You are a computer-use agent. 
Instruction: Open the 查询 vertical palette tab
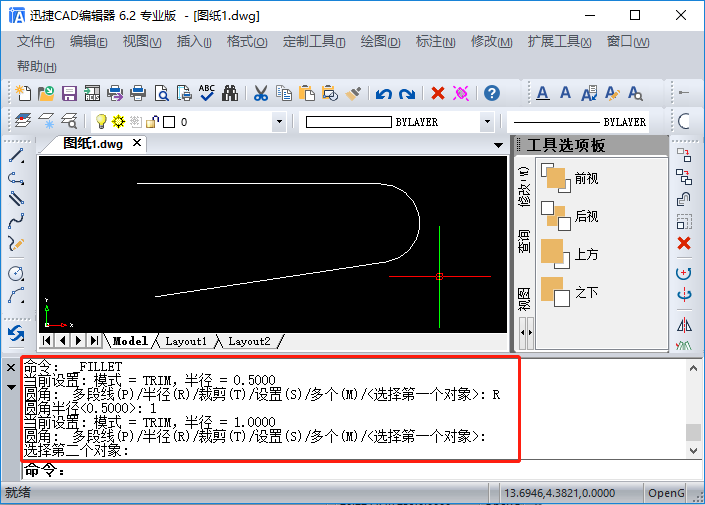(524, 241)
